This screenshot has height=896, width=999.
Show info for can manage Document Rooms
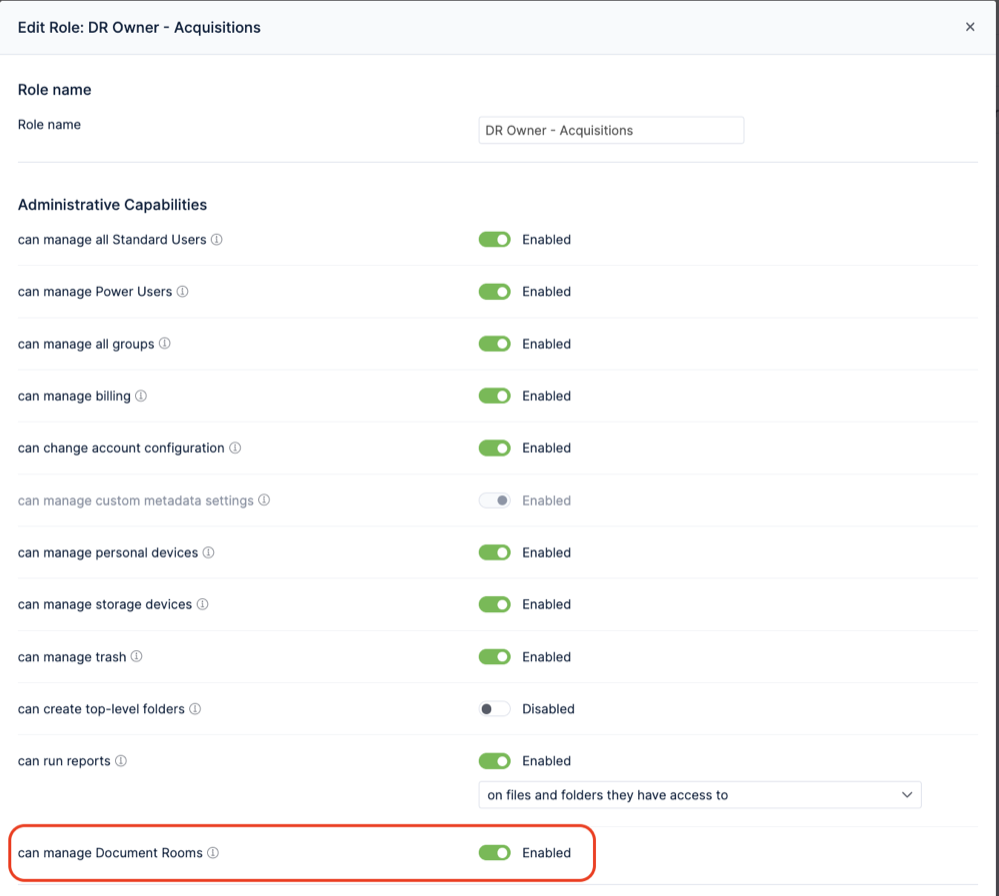(213, 853)
